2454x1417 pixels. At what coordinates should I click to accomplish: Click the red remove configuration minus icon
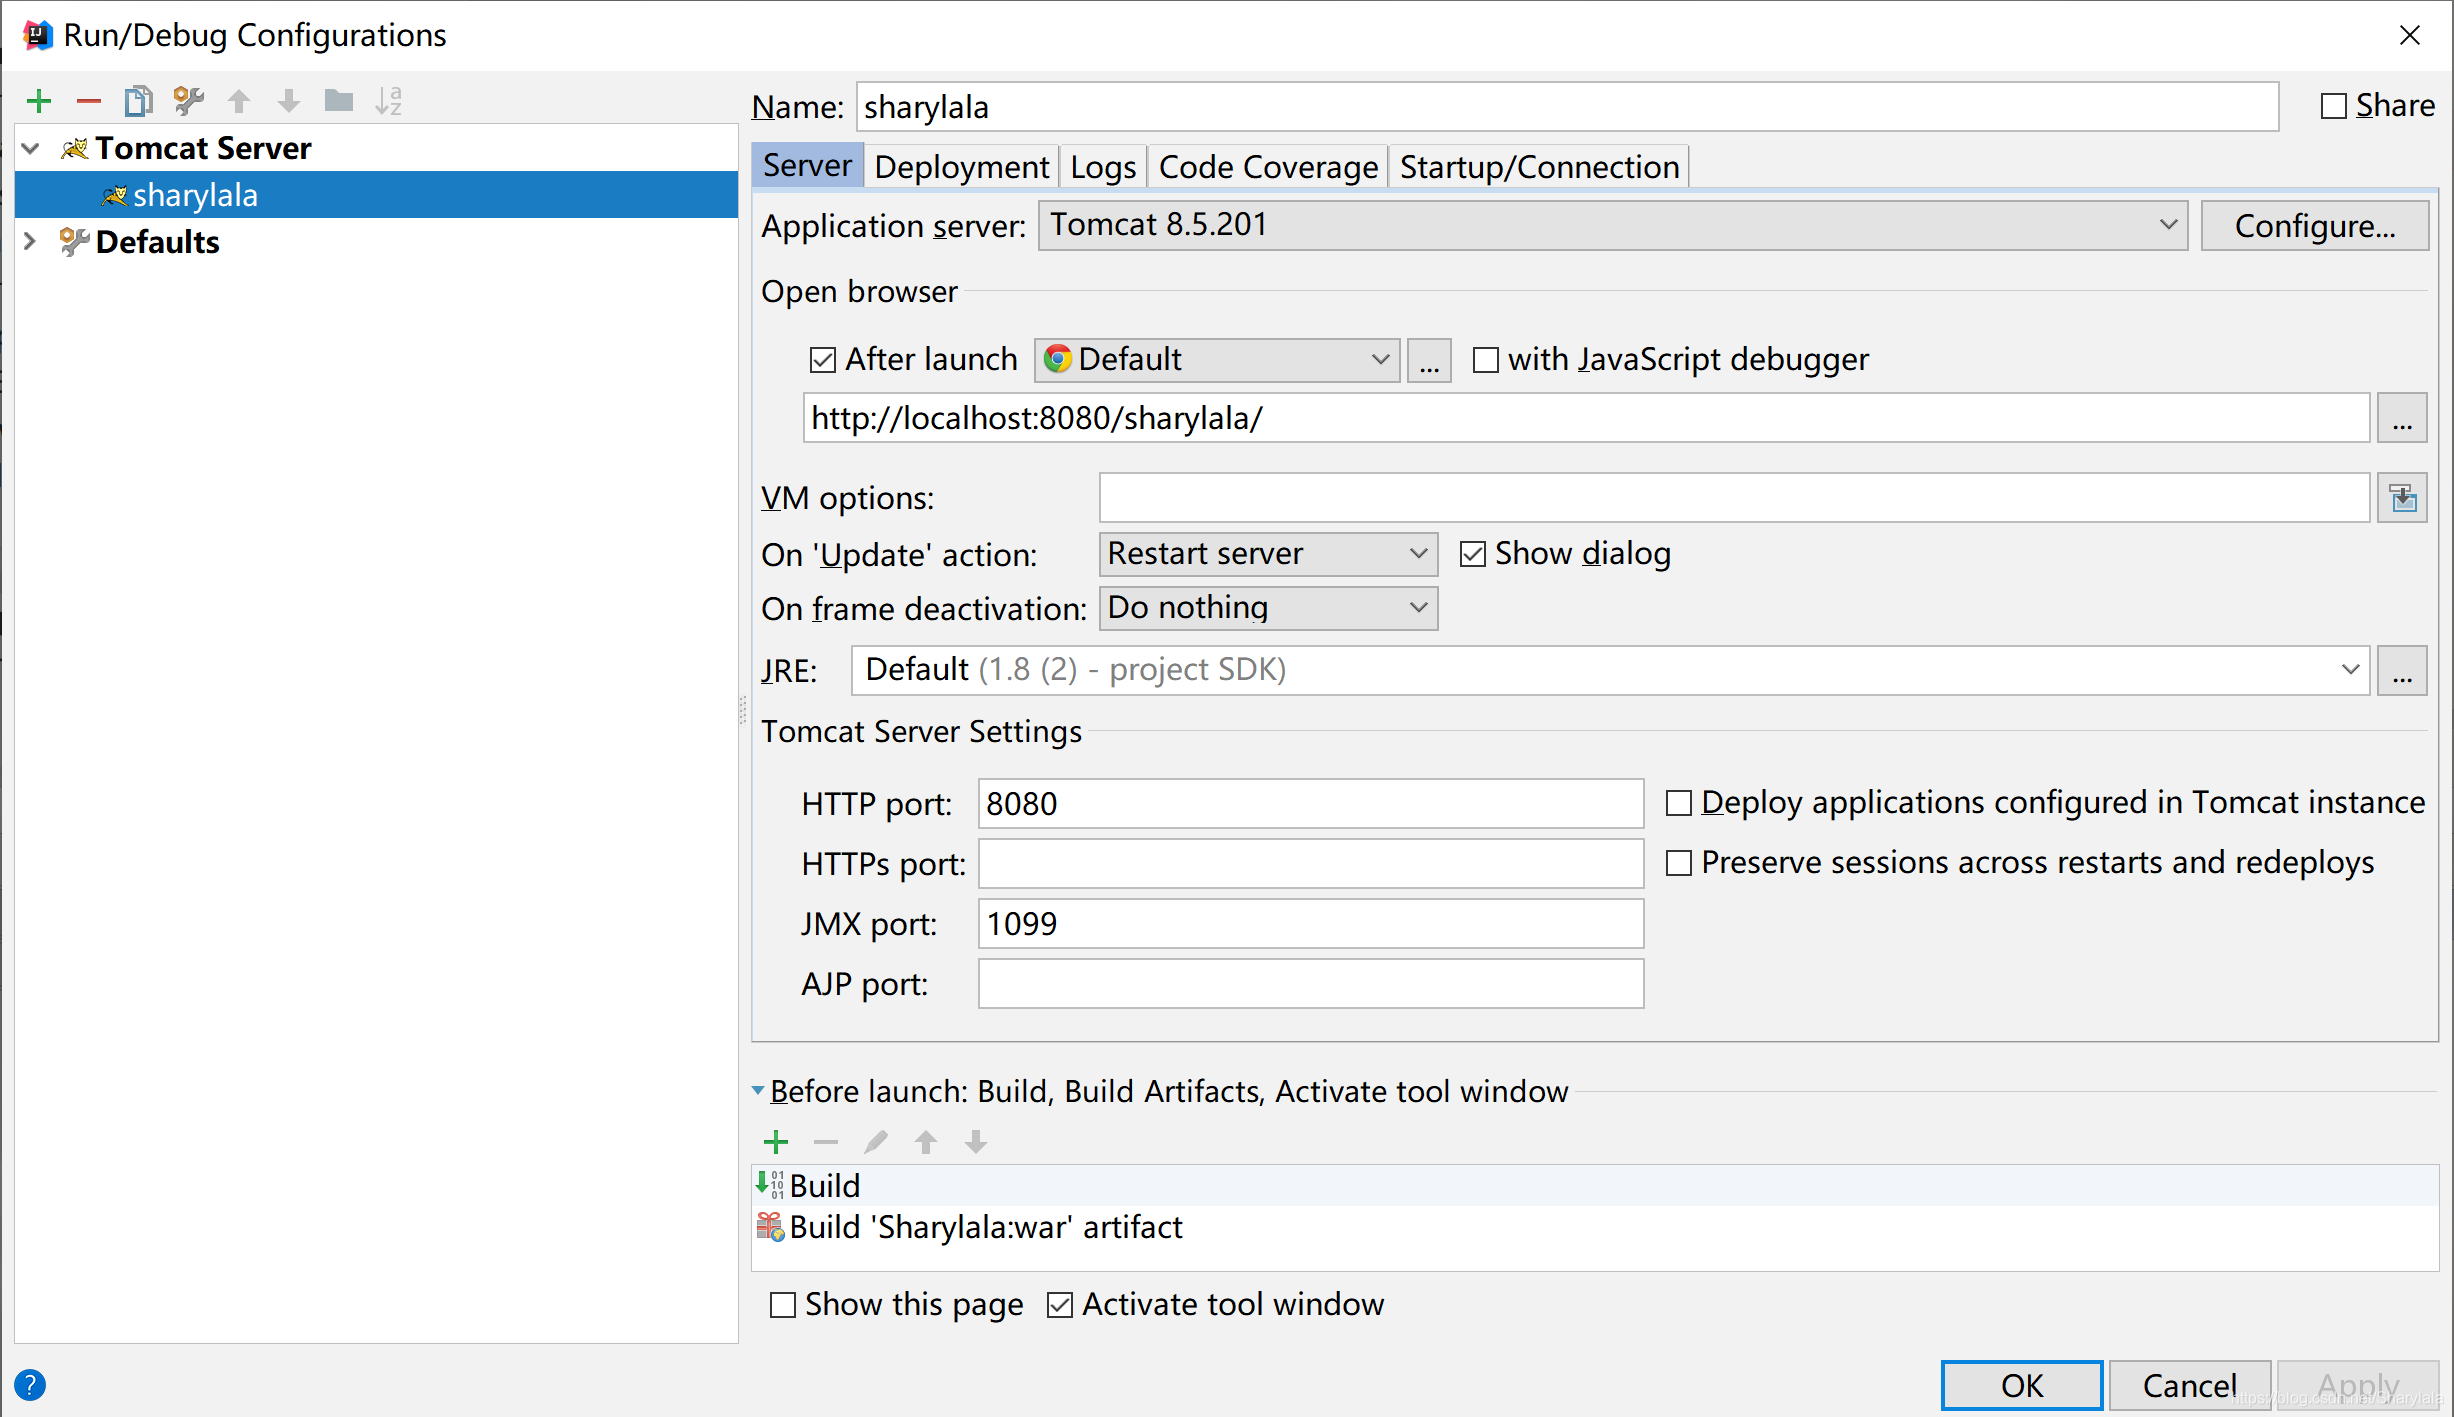click(x=89, y=101)
